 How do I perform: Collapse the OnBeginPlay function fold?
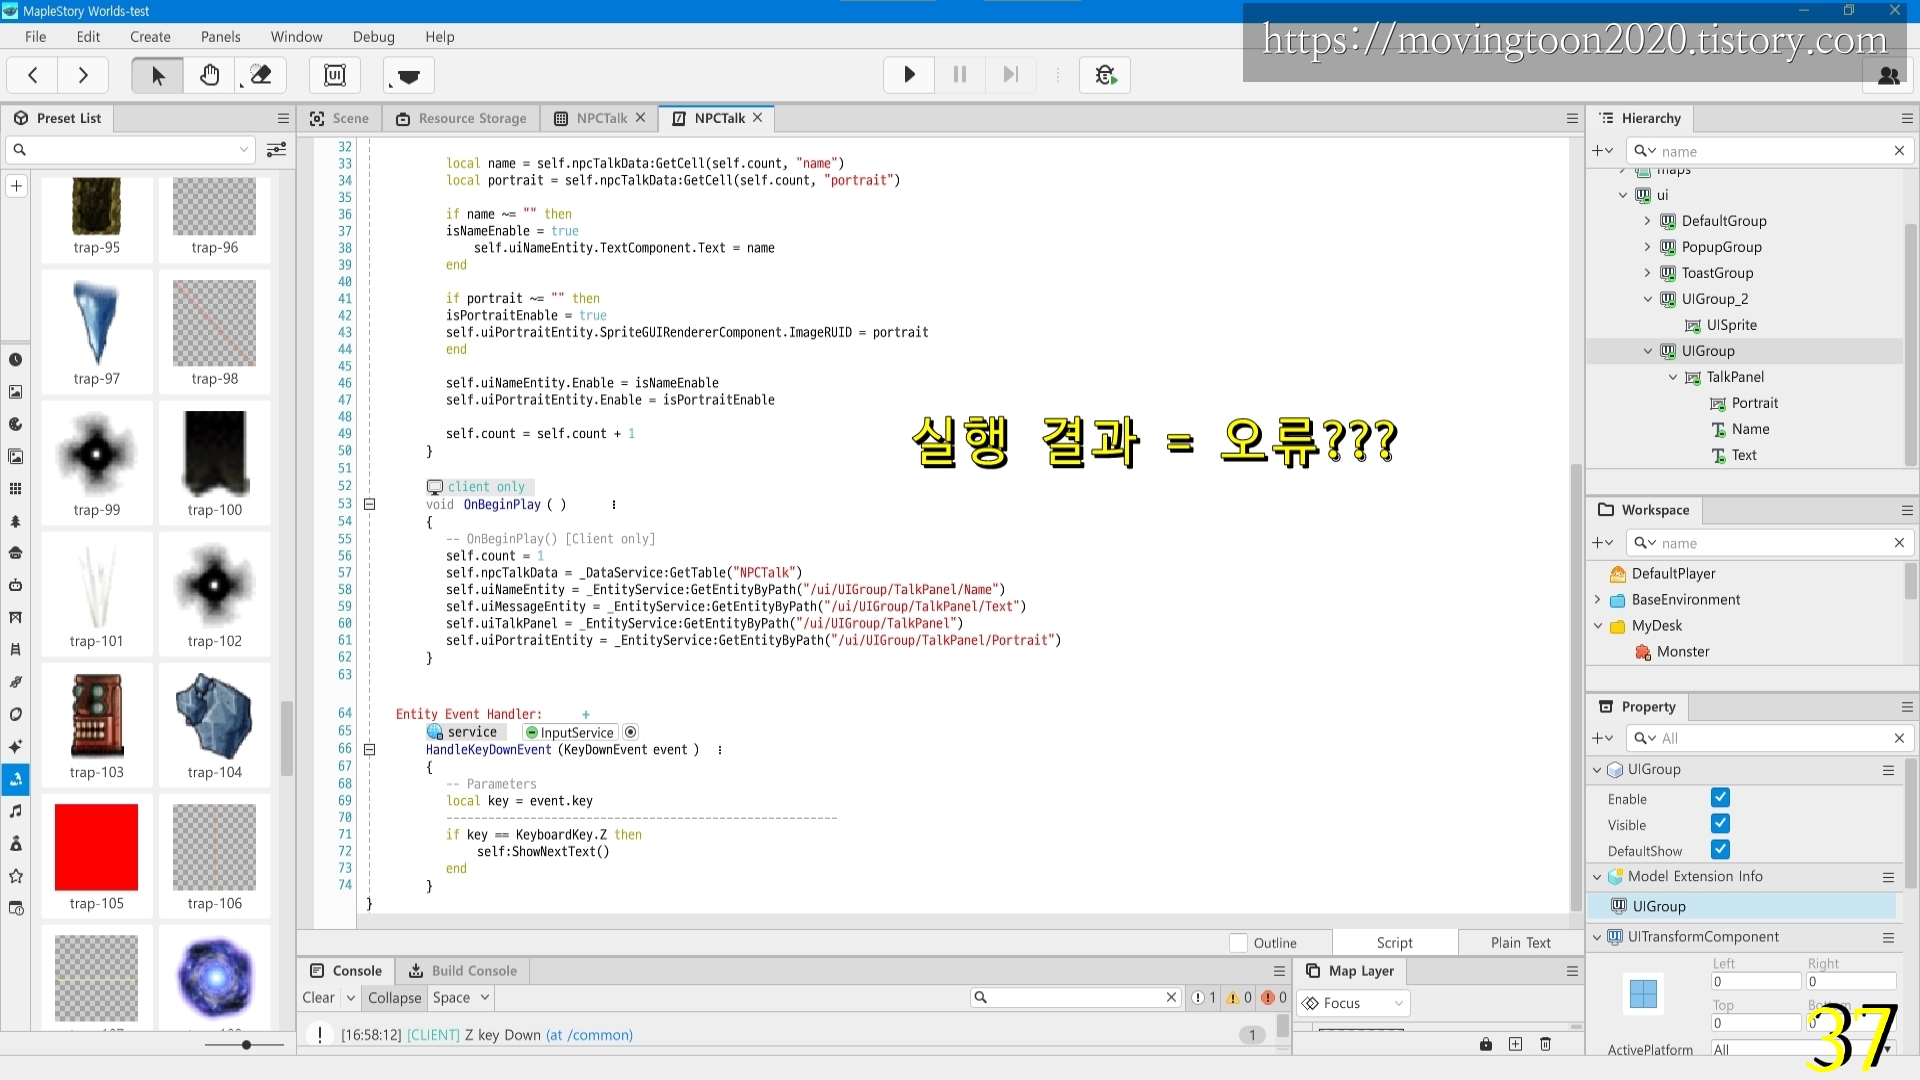(369, 504)
